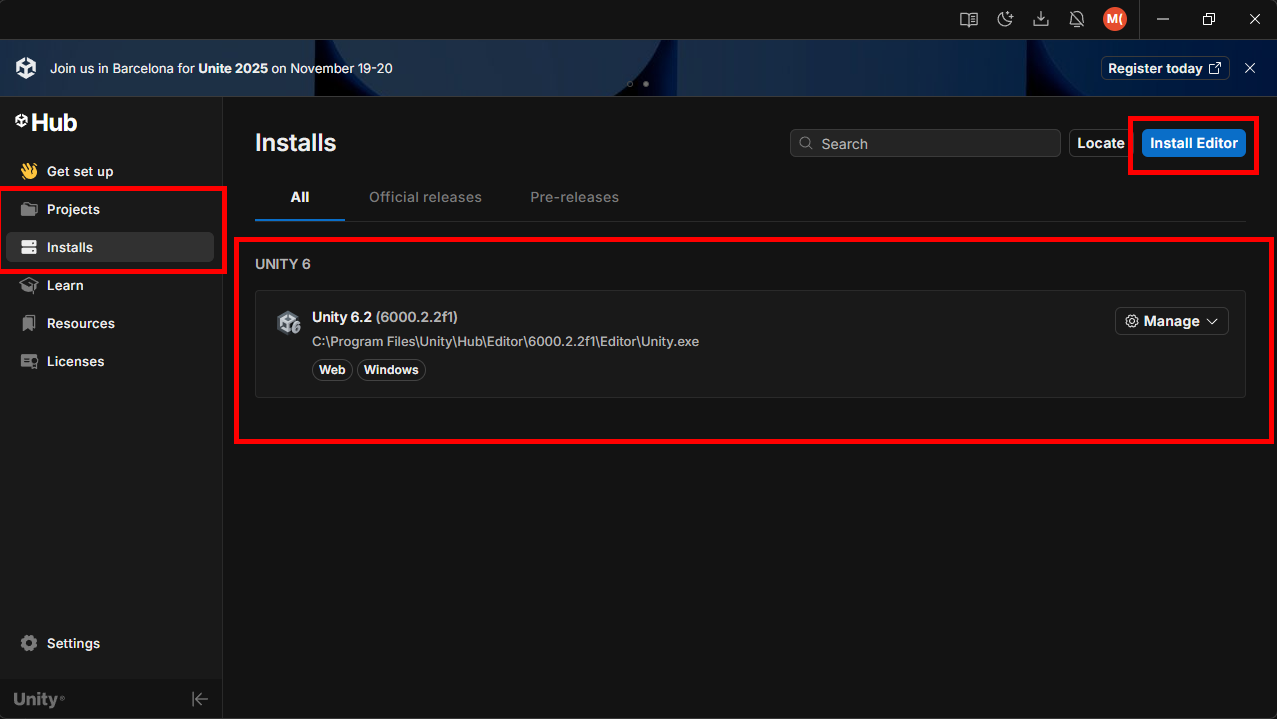Click the Unity 6.2 editor cube icon
This screenshot has width=1277, height=719.
click(289, 322)
